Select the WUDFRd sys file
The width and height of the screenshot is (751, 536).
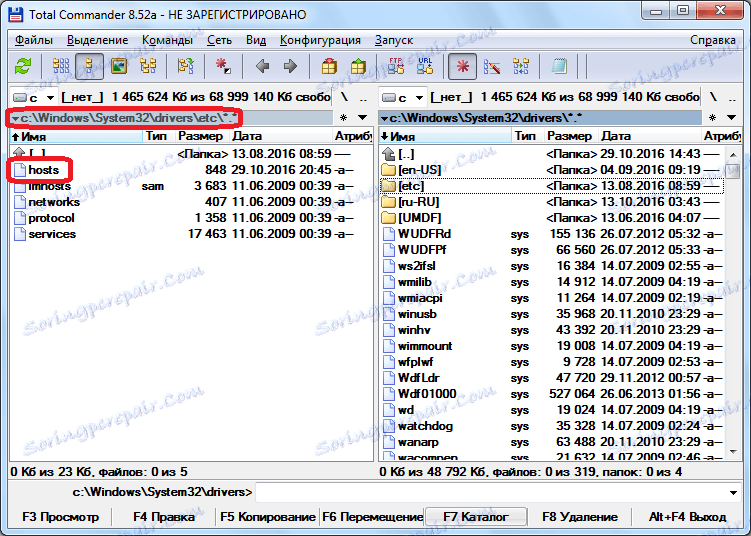[552, 234]
